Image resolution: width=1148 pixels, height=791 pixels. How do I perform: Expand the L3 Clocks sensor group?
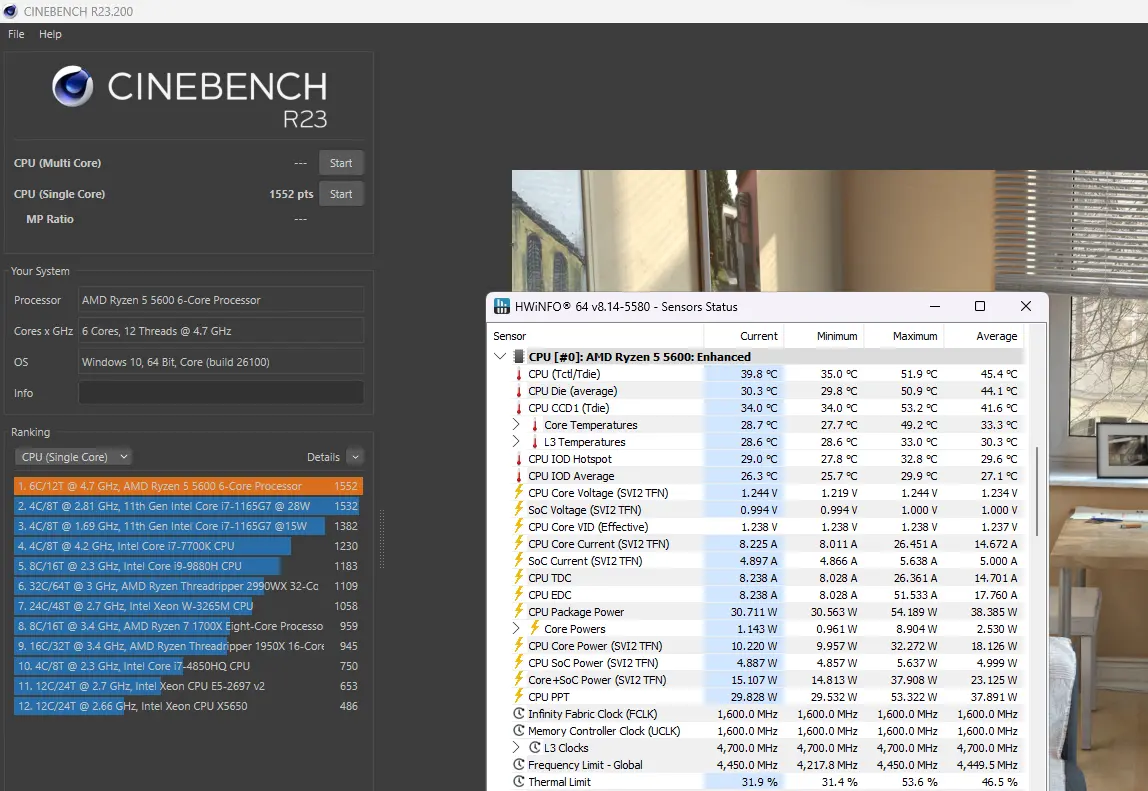tap(515, 748)
